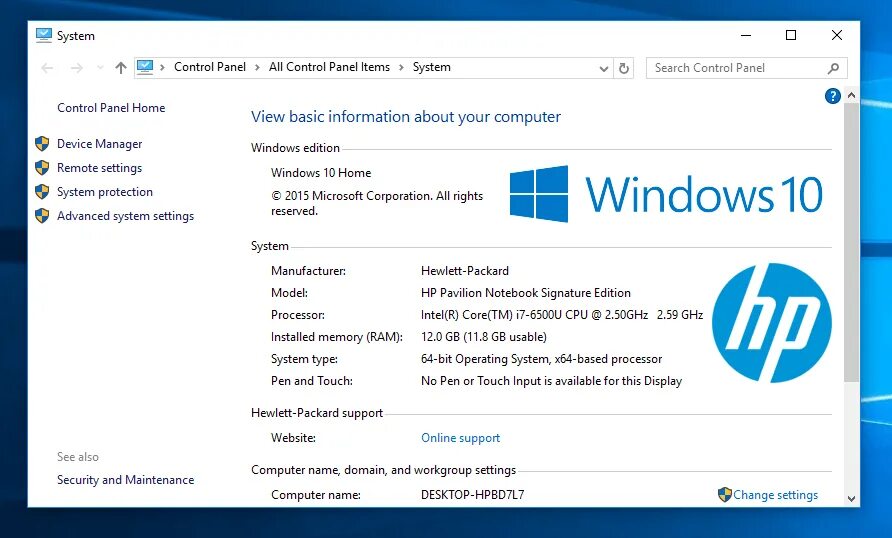Click the shield icon beside Advanced system settings
The height and width of the screenshot is (538, 892).
point(42,216)
